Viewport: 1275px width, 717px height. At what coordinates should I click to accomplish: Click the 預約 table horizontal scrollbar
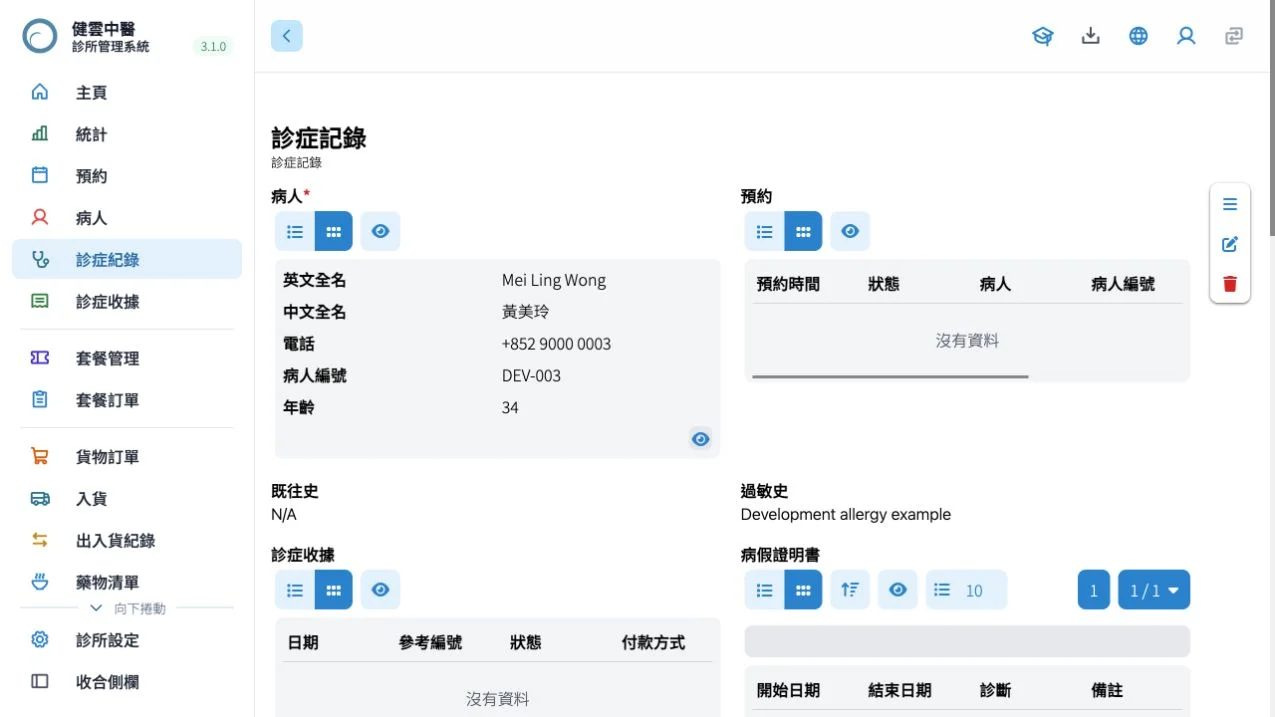coord(890,377)
